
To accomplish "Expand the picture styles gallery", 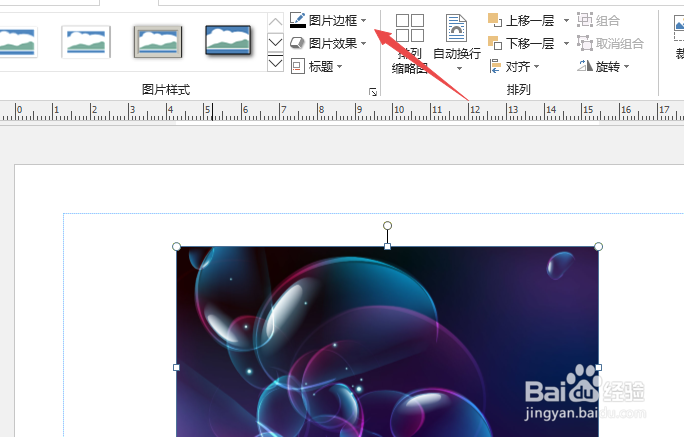I will tap(275, 63).
